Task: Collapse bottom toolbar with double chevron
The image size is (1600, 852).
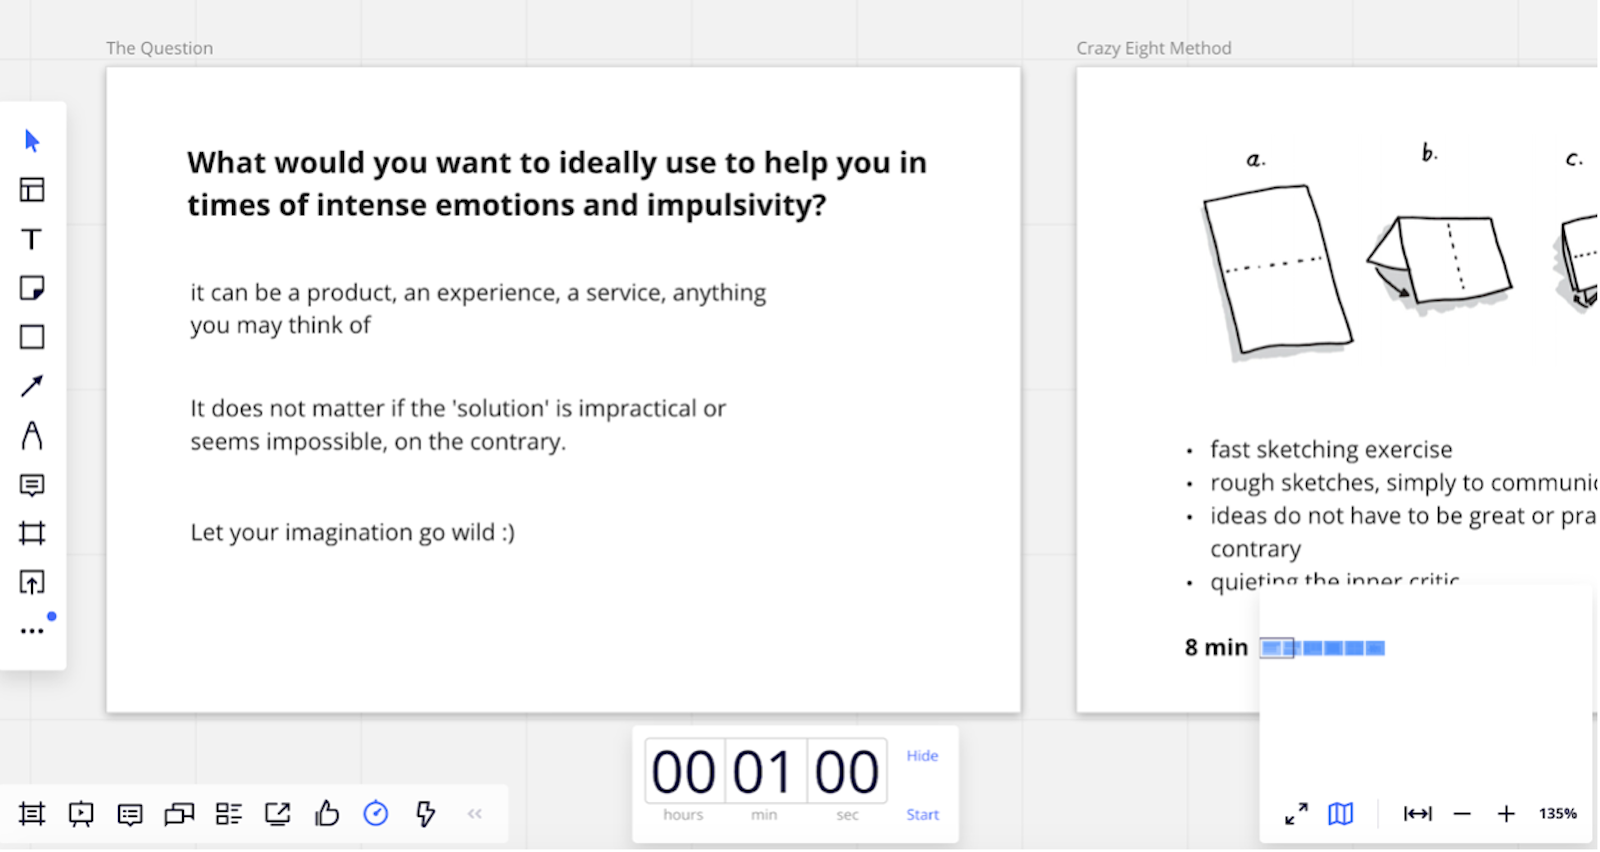Action: click(x=475, y=814)
